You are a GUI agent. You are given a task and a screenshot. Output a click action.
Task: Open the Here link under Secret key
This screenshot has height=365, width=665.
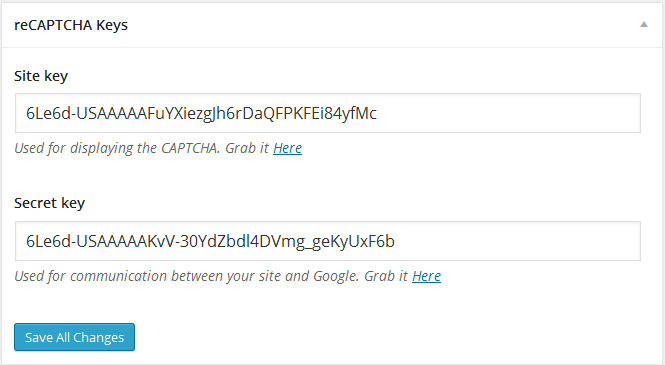pyautogui.click(x=426, y=276)
